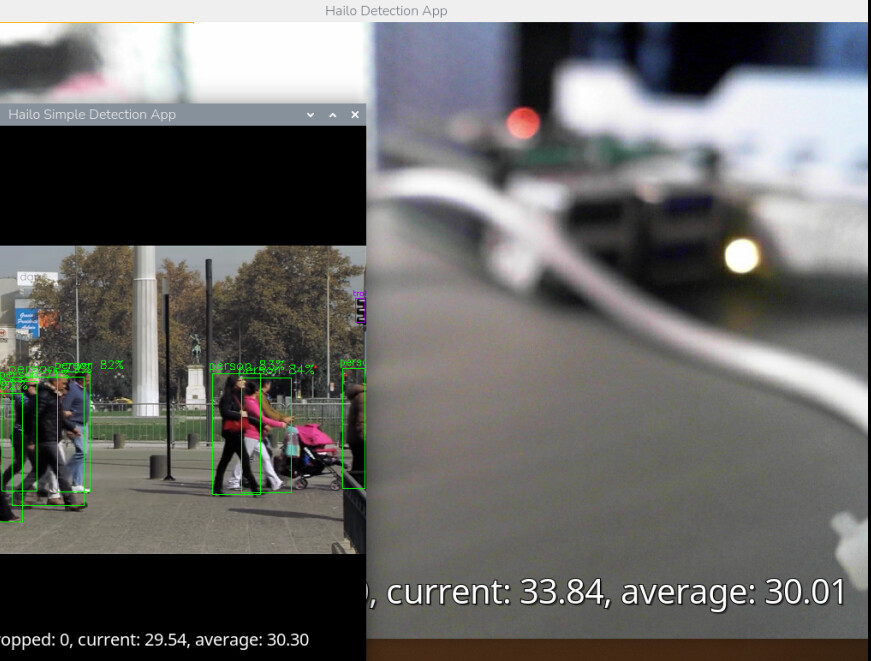The image size is (871, 661).
Task: Click the Hailo Detection App top title
Action: [x=386, y=10]
